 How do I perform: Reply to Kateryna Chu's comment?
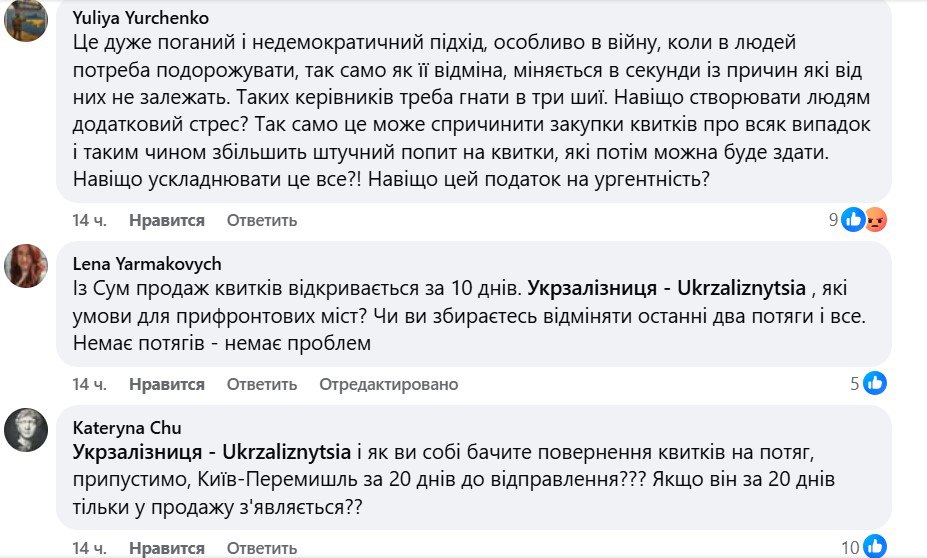pos(262,548)
